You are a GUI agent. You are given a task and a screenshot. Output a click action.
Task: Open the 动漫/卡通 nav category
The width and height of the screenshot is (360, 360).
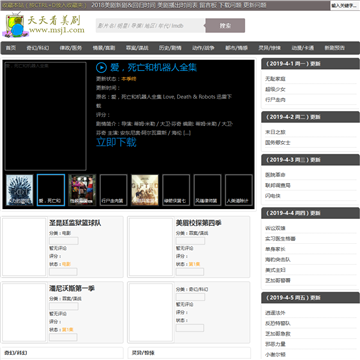point(303,48)
